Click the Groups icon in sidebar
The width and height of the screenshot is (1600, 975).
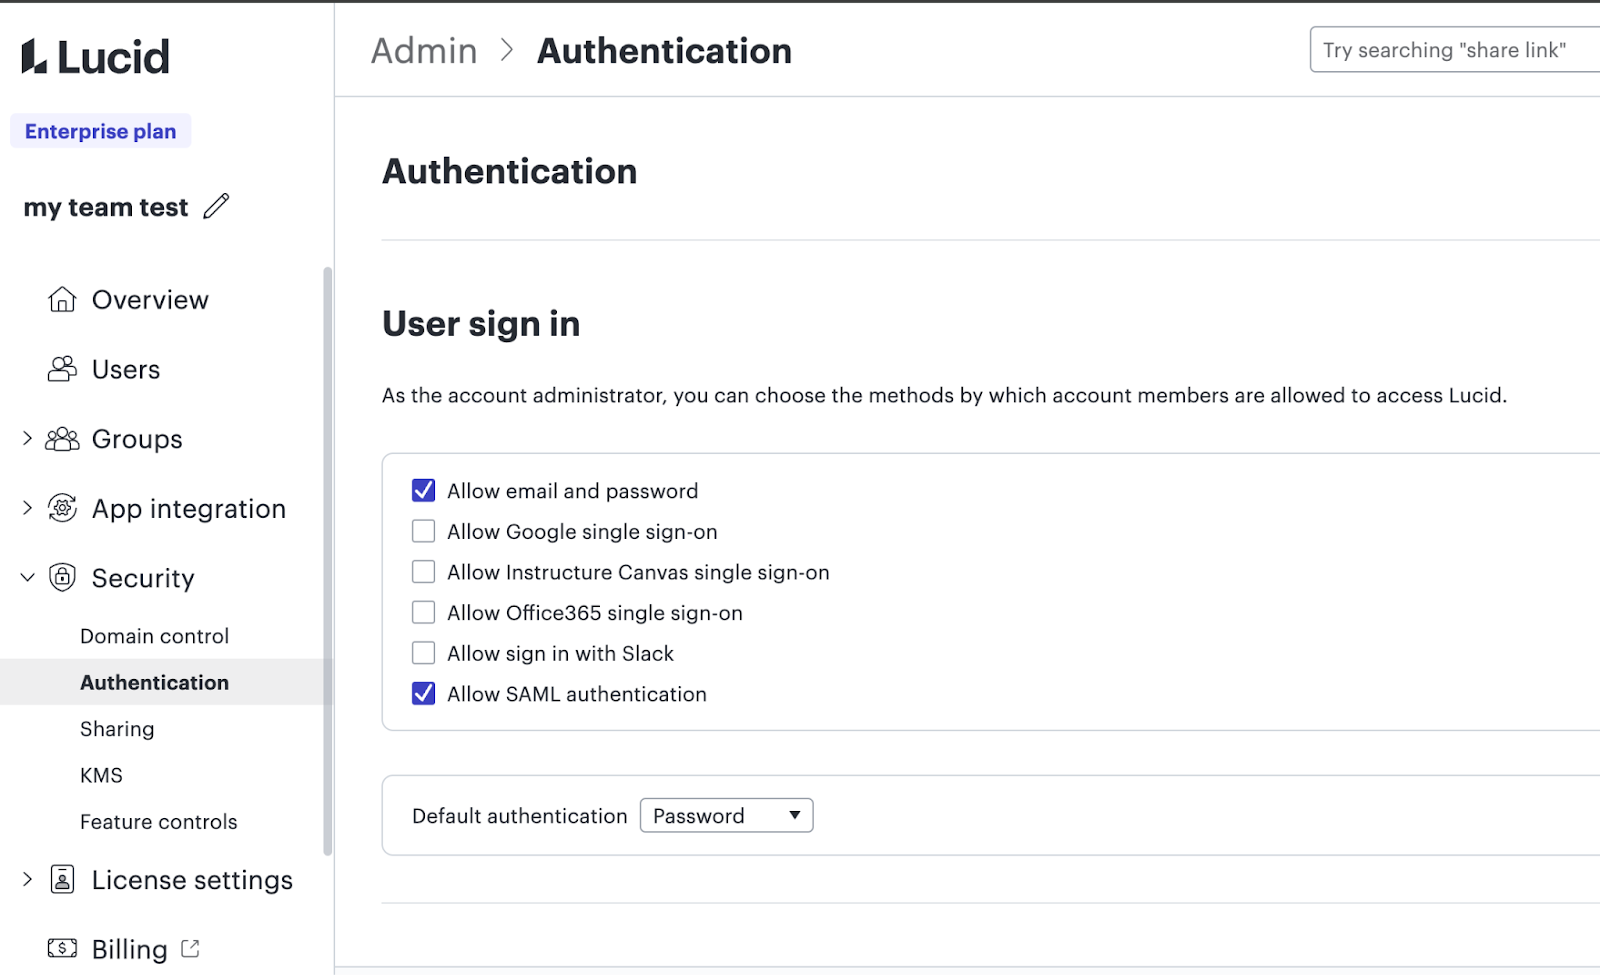pos(62,439)
